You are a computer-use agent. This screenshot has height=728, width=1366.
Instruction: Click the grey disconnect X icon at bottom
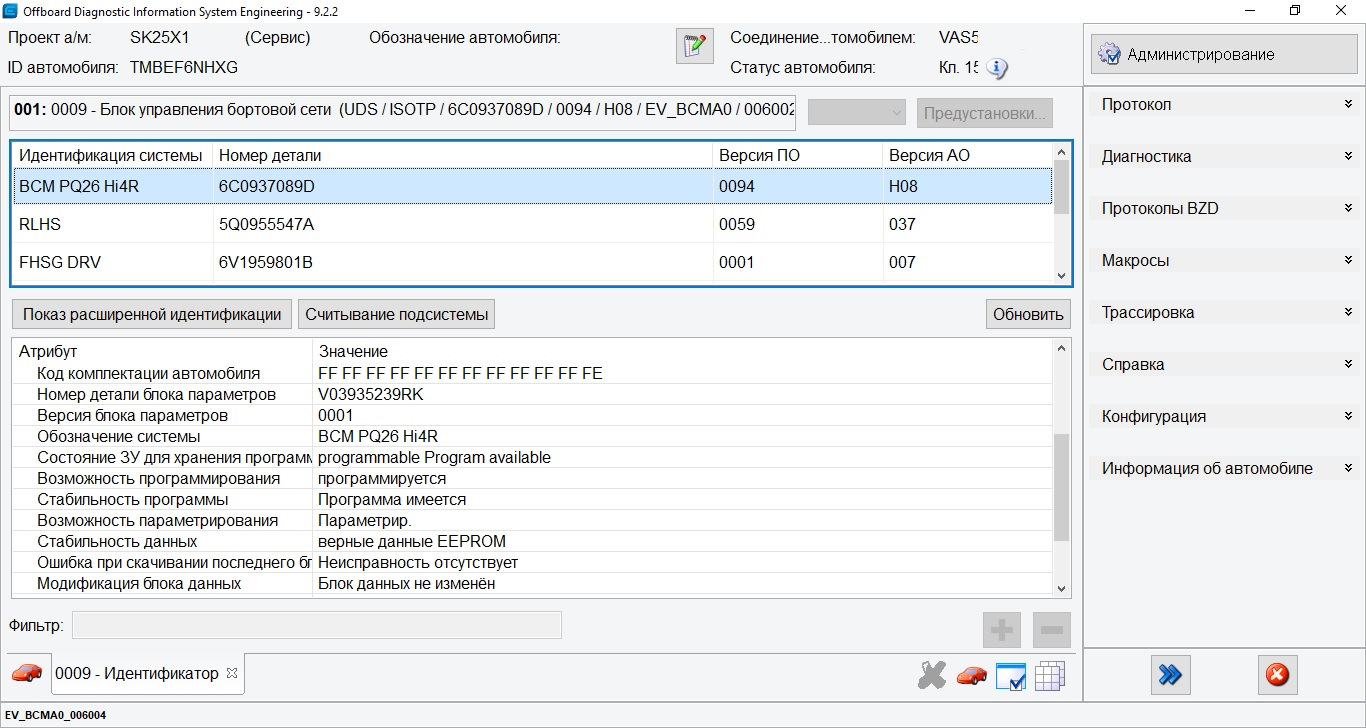click(932, 675)
